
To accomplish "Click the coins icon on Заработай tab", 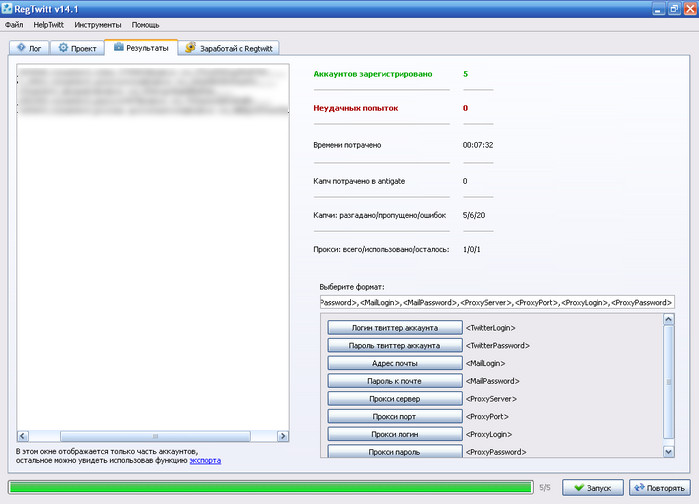I will coord(190,47).
